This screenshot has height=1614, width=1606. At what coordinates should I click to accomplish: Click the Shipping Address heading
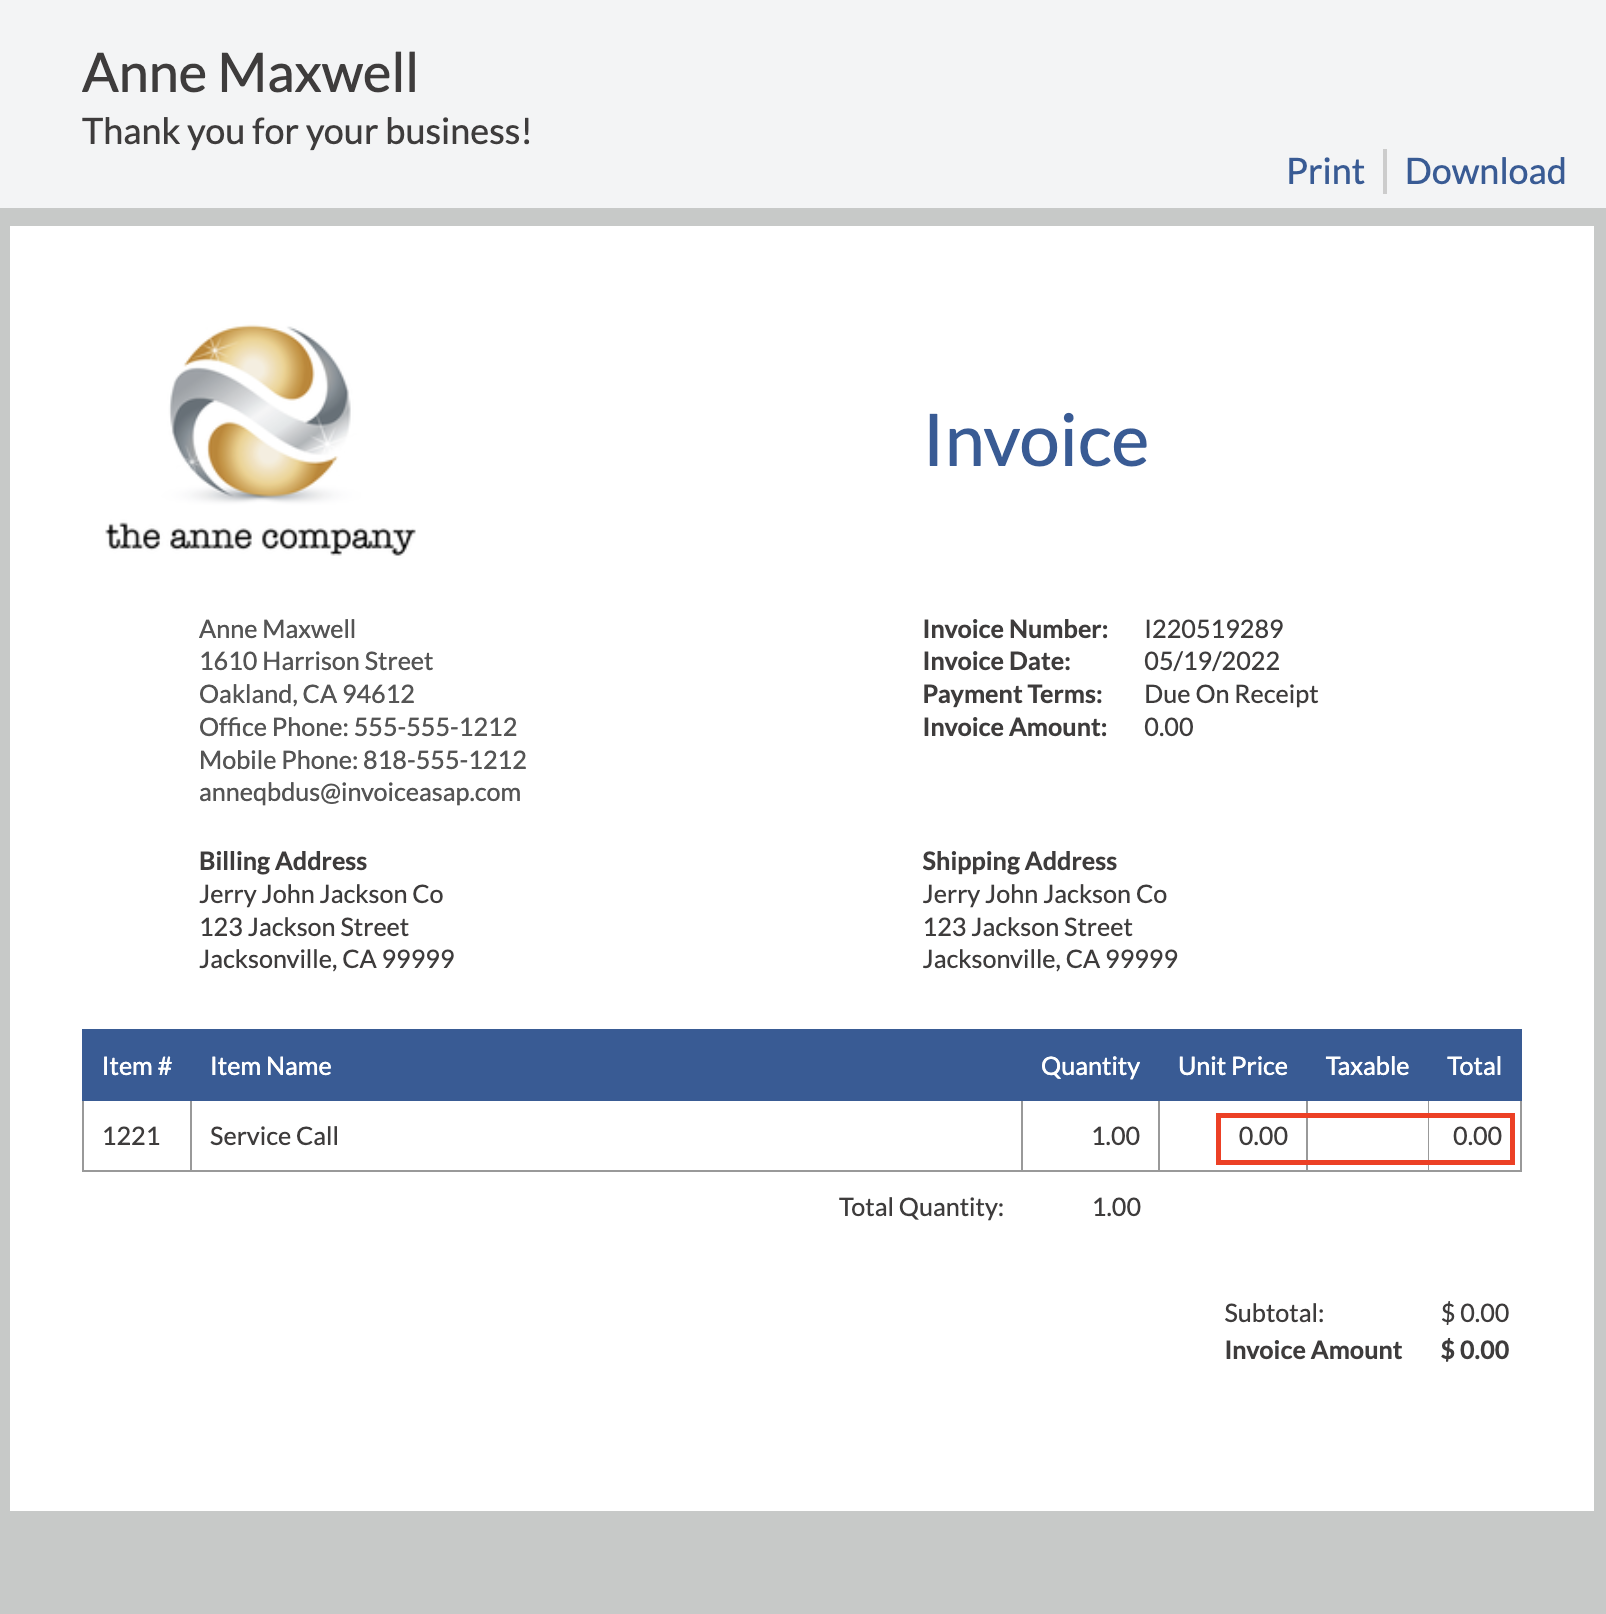pos(1018,860)
